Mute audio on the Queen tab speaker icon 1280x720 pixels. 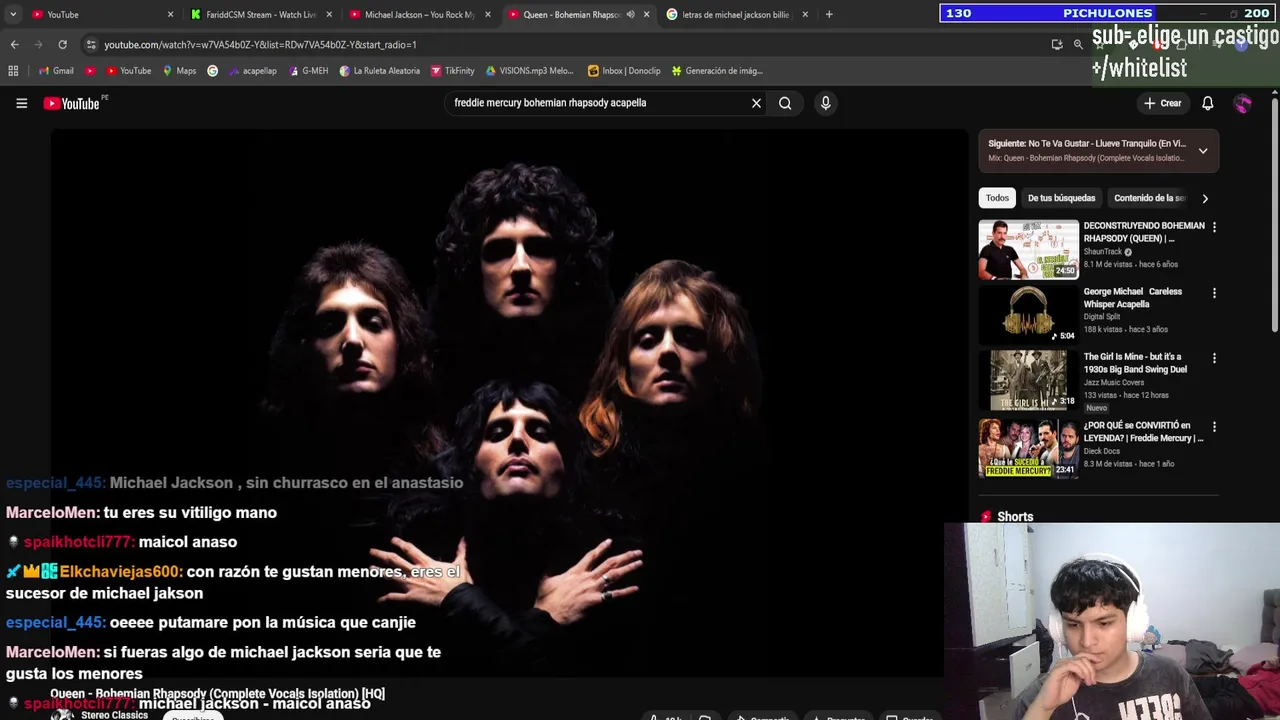[630, 14]
